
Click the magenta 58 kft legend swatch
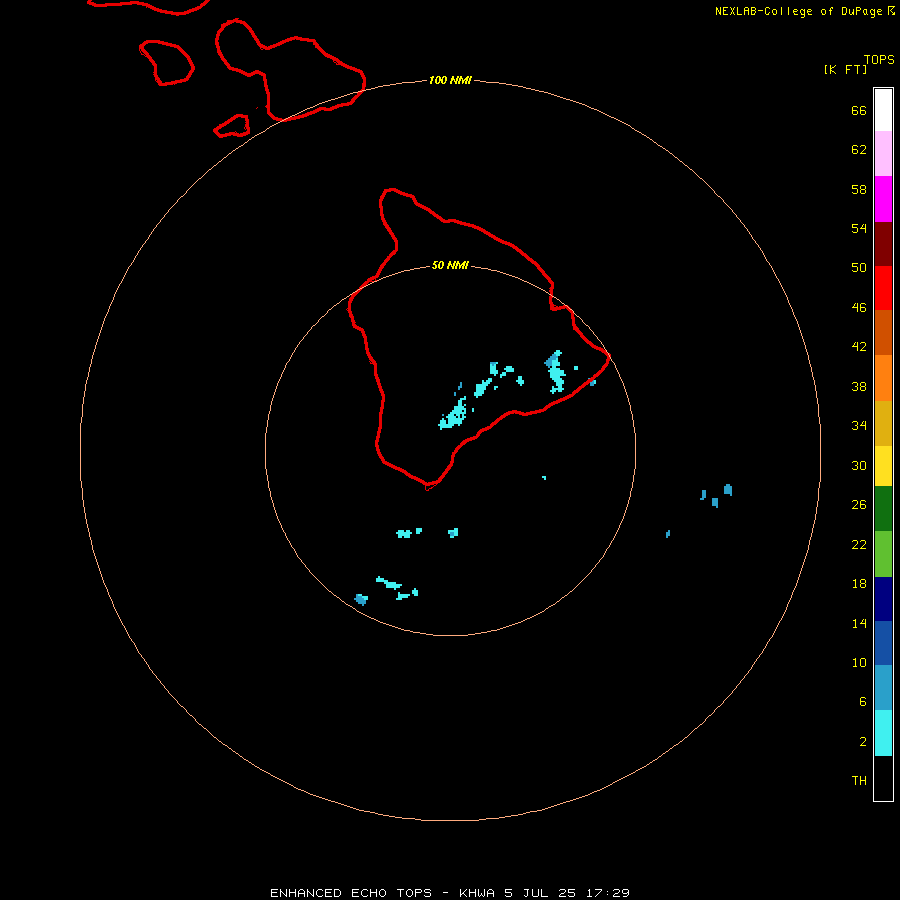[x=883, y=199]
